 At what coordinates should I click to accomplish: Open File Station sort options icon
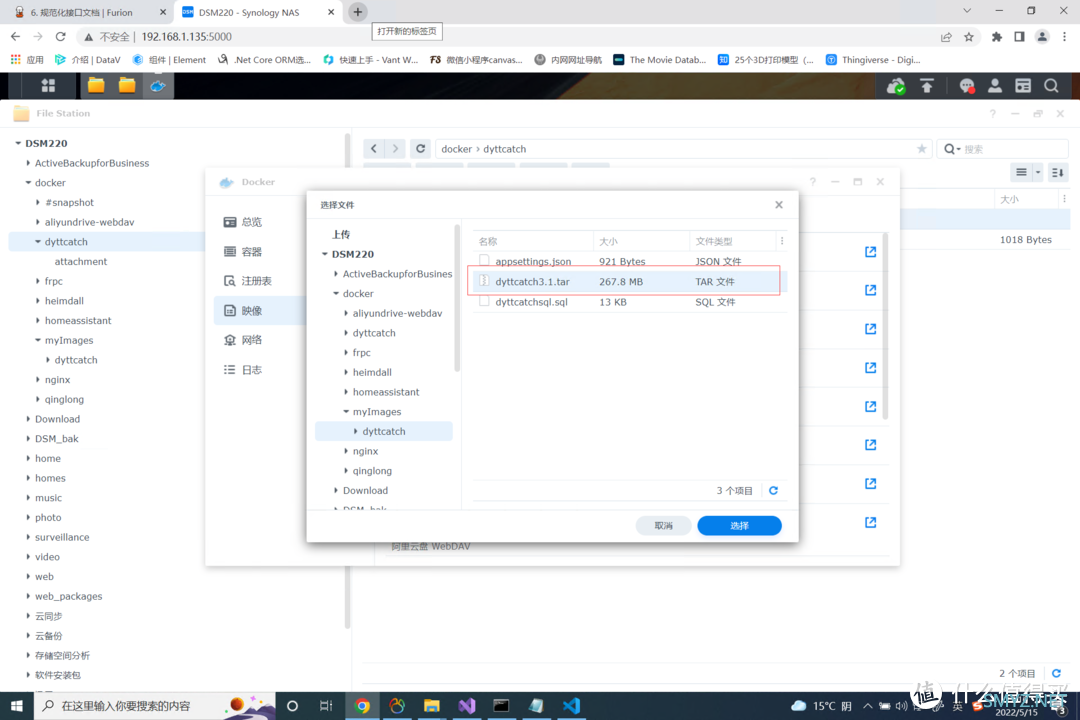tap(1058, 172)
